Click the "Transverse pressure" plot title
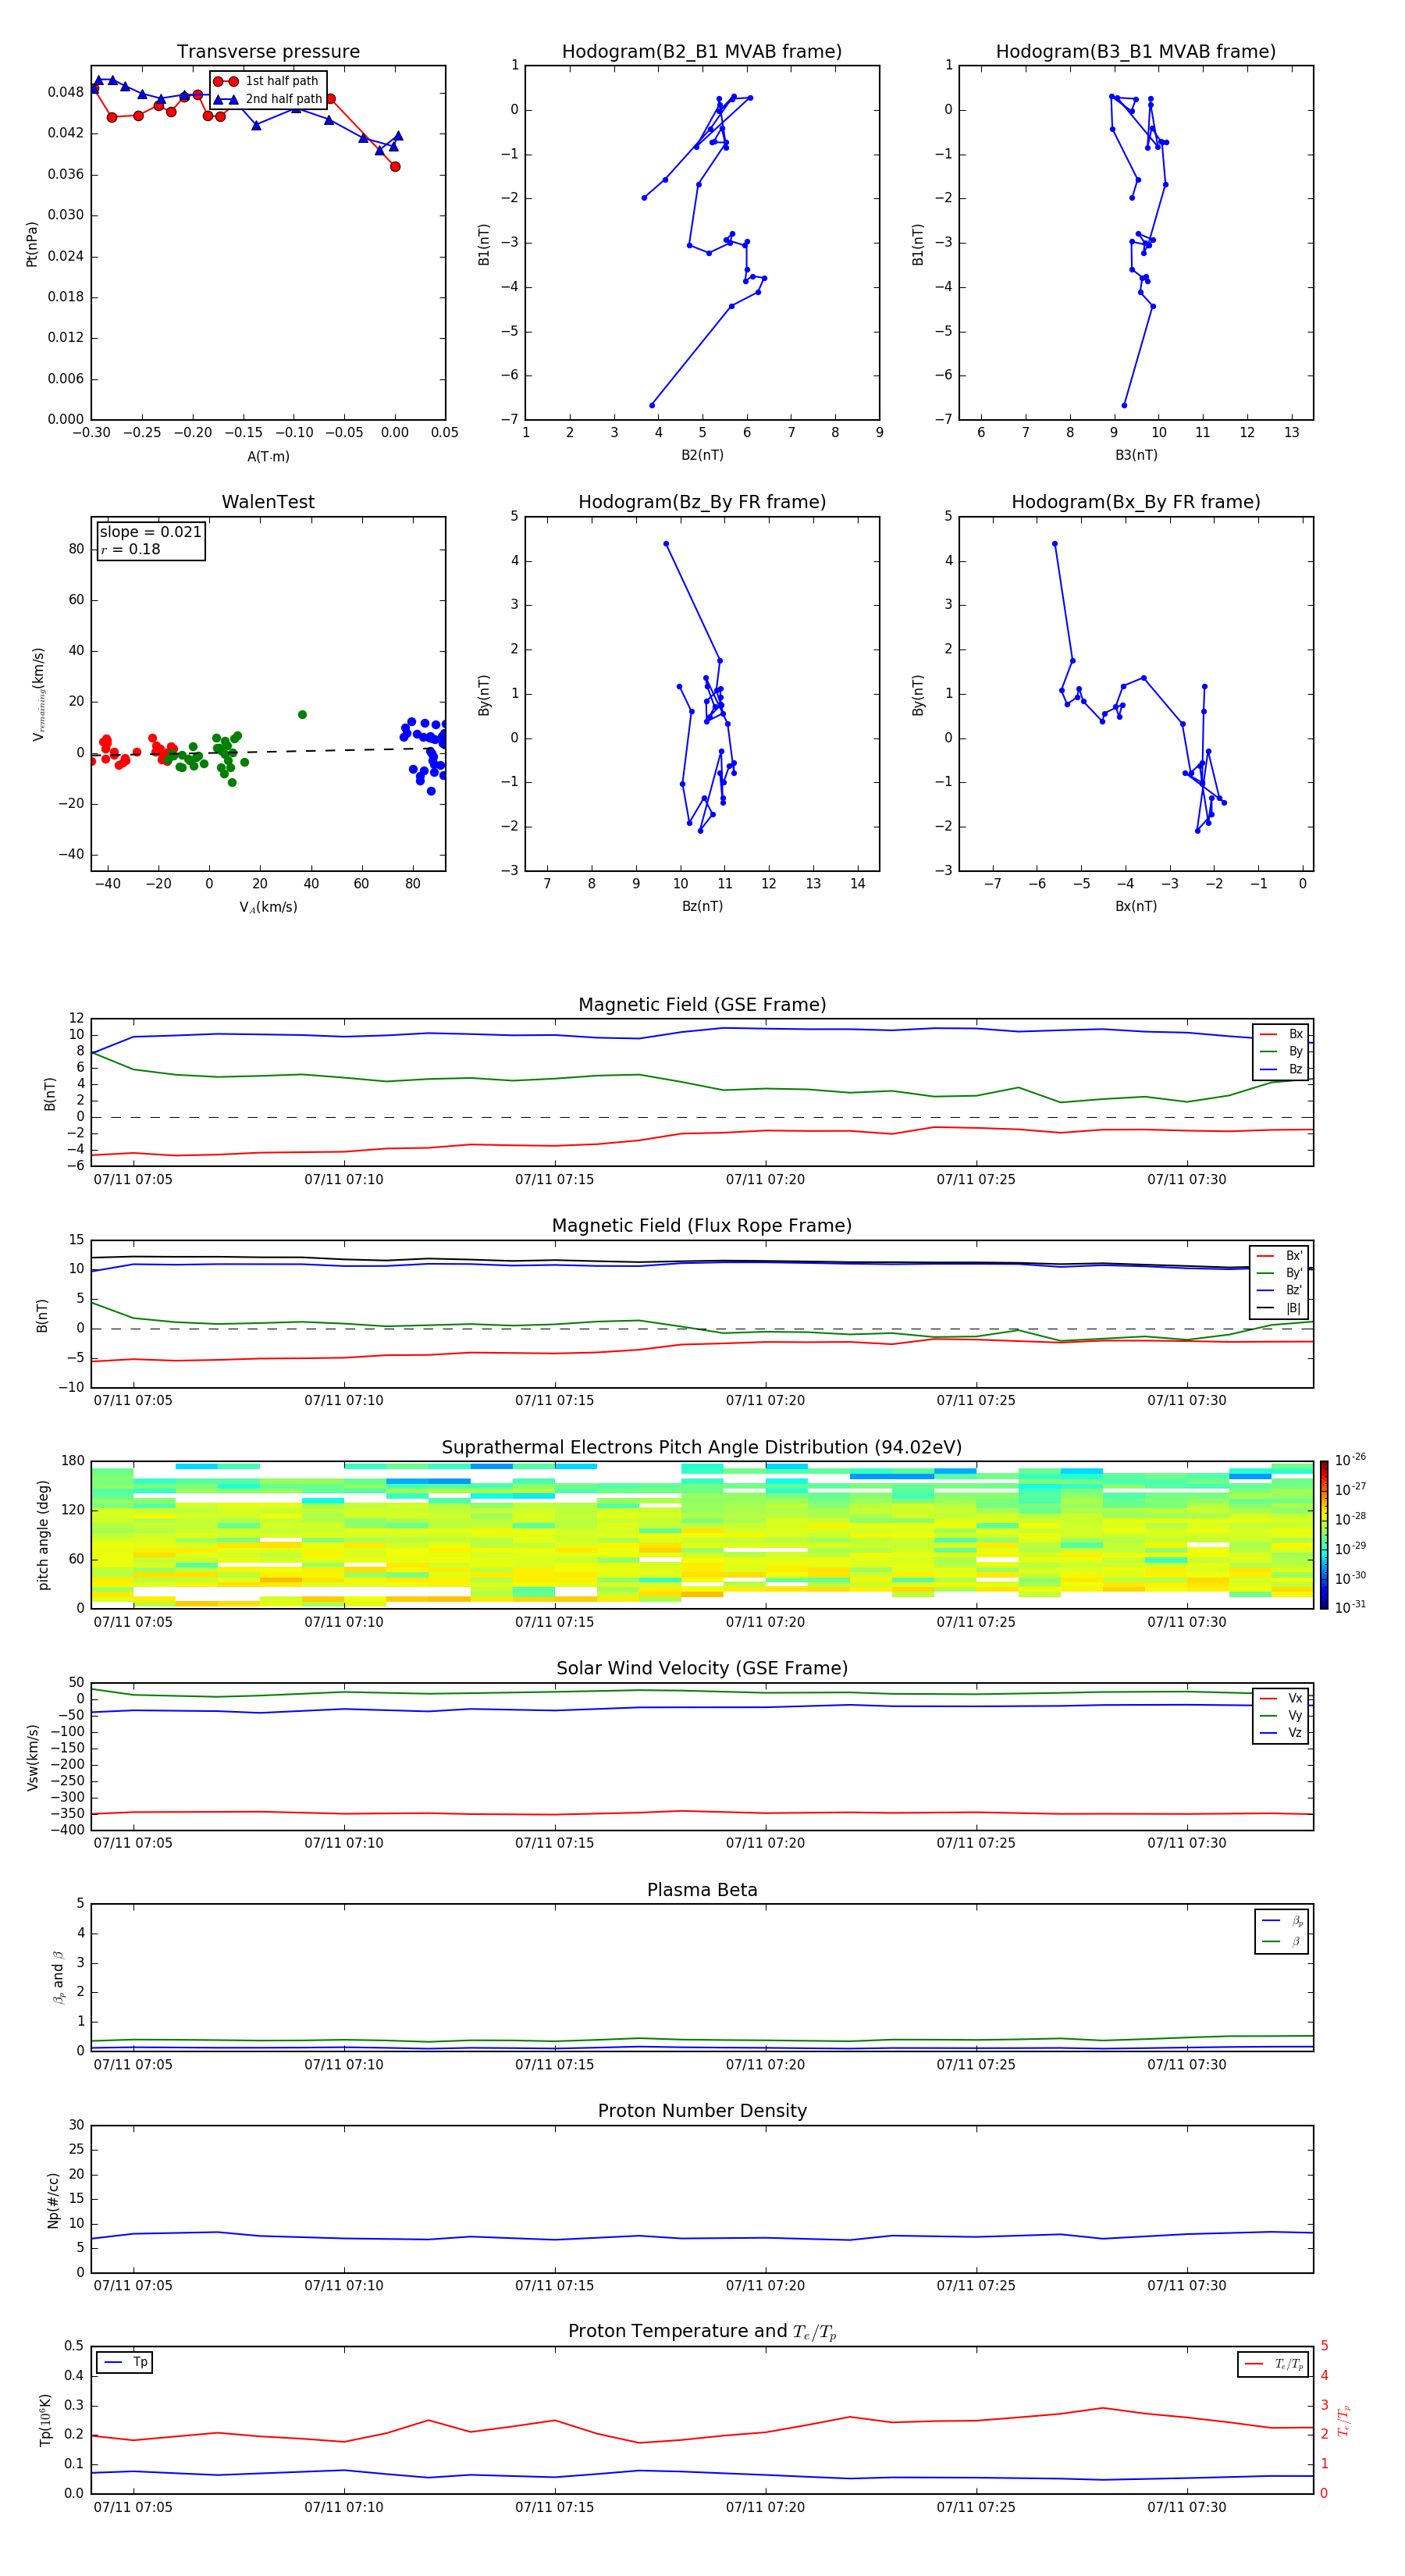 268,52
